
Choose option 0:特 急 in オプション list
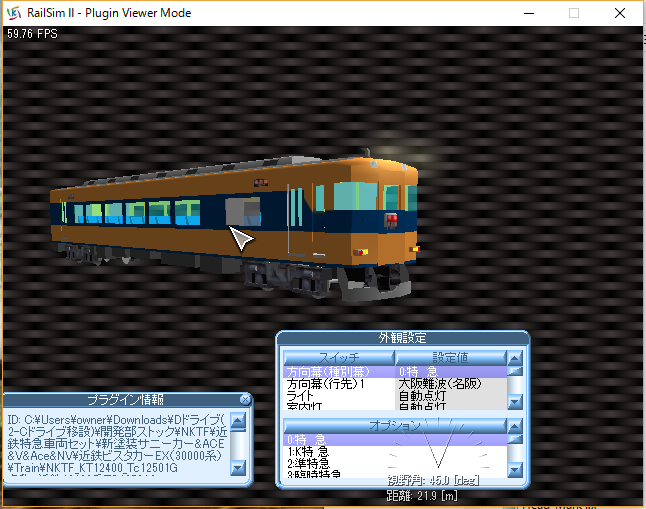click(395, 440)
